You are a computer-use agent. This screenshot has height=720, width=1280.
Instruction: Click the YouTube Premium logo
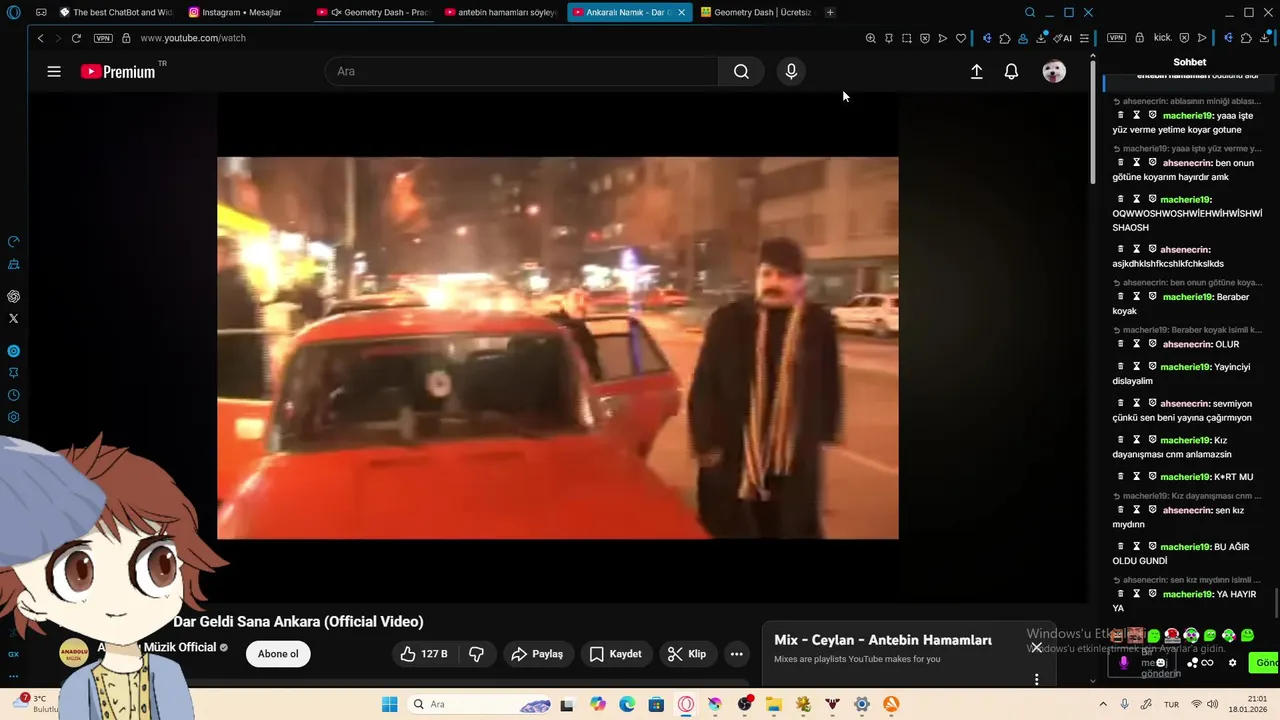coord(118,71)
